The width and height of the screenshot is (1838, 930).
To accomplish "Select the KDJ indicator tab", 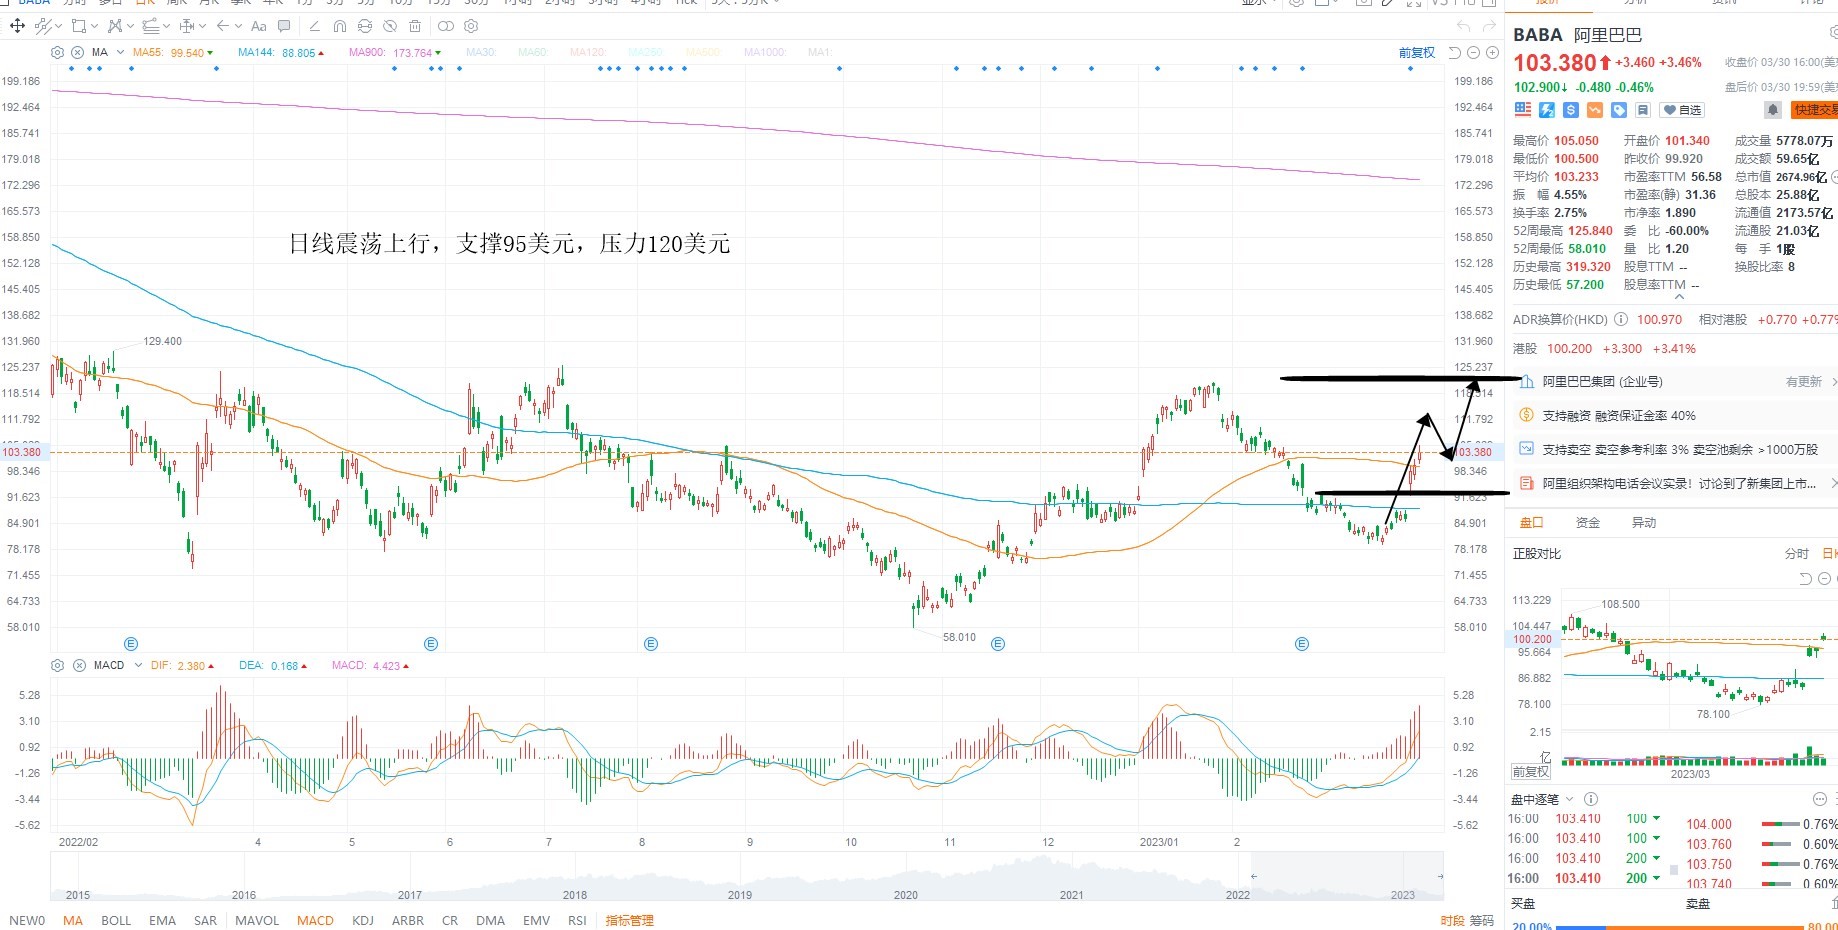I will [x=363, y=920].
